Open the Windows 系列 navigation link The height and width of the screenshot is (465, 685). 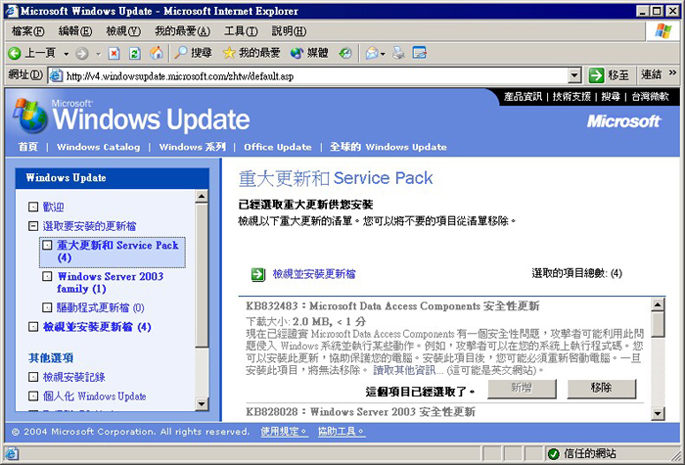tap(192, 147)
